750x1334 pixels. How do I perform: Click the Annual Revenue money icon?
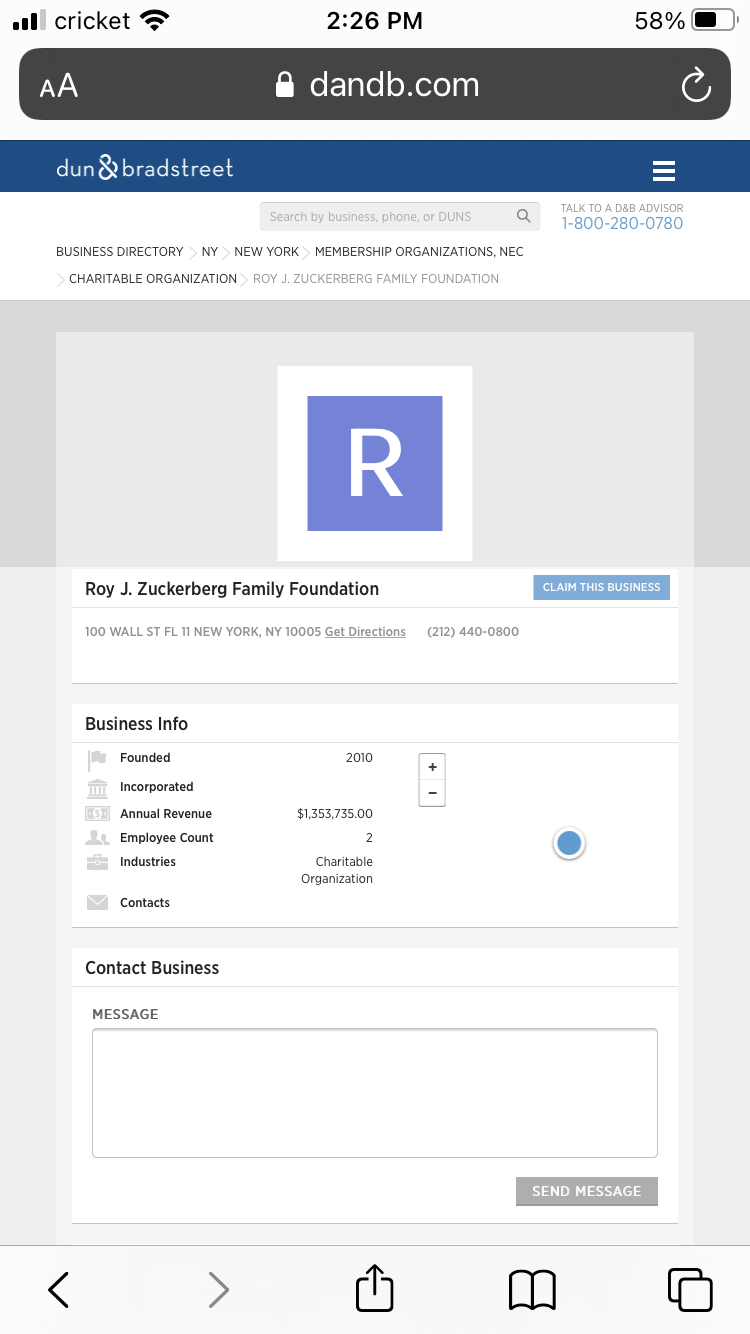(x=97, y=814)
